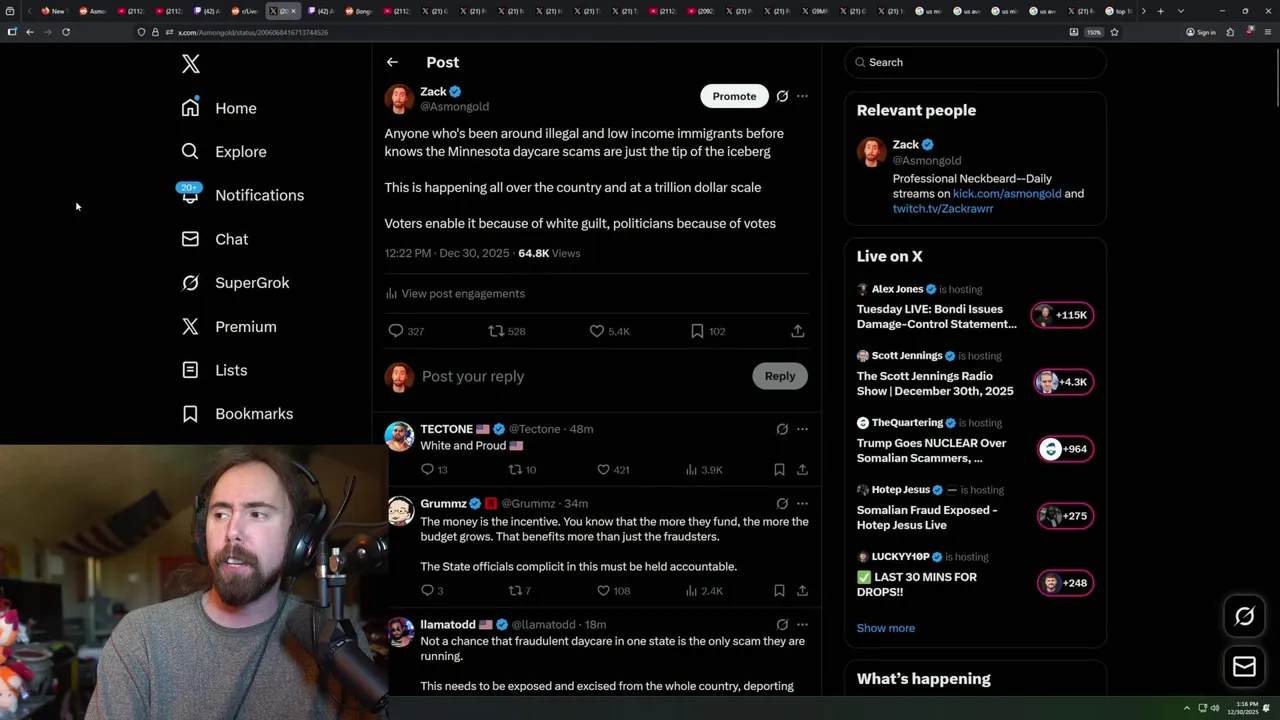Screen dimensions: 1280x720
Task: Open twitch.tv/Zackrawrr link
Action: coord(943,209)
